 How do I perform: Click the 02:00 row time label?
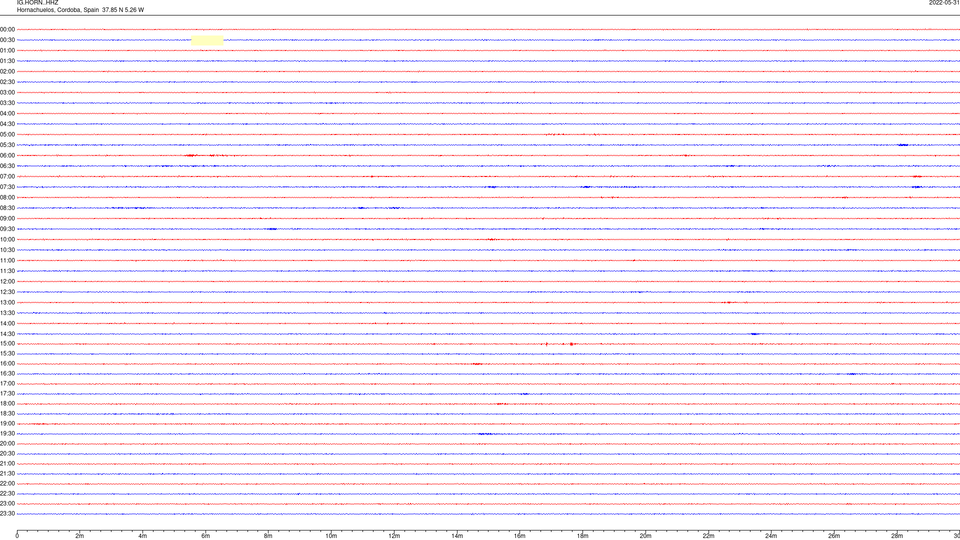point(7,72)
